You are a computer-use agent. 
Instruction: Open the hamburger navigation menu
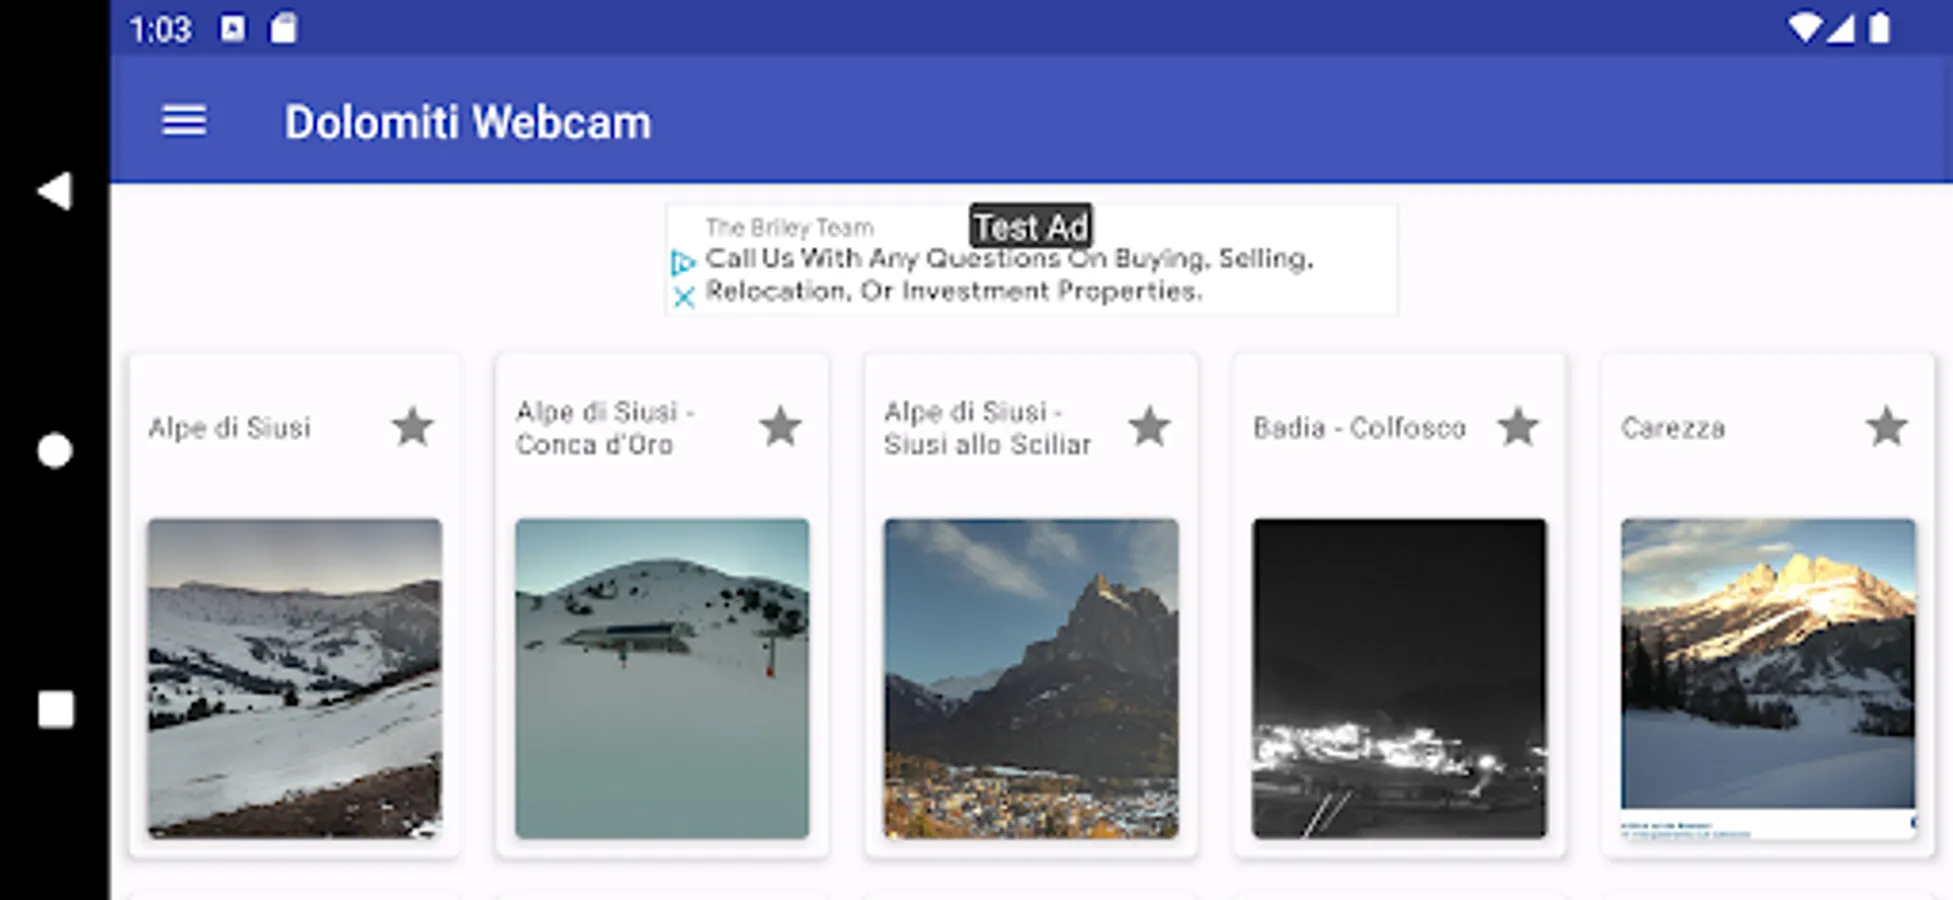[184, 122]
